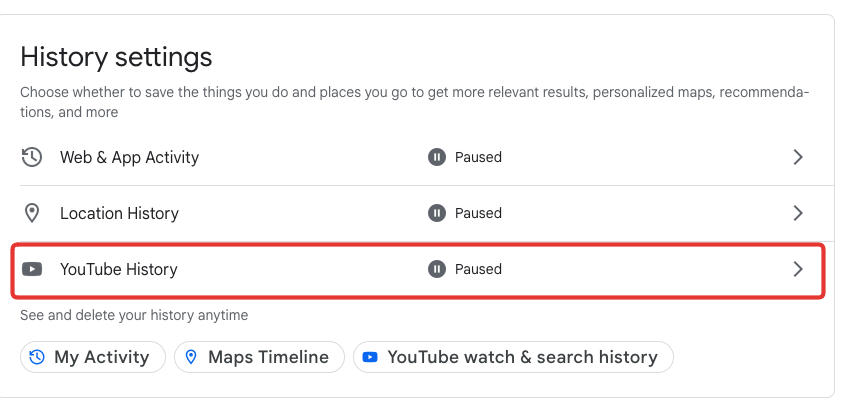Click the pause icon in YouTube History row
This screenshot has width=843, height=403.
(x=437, y=269)
